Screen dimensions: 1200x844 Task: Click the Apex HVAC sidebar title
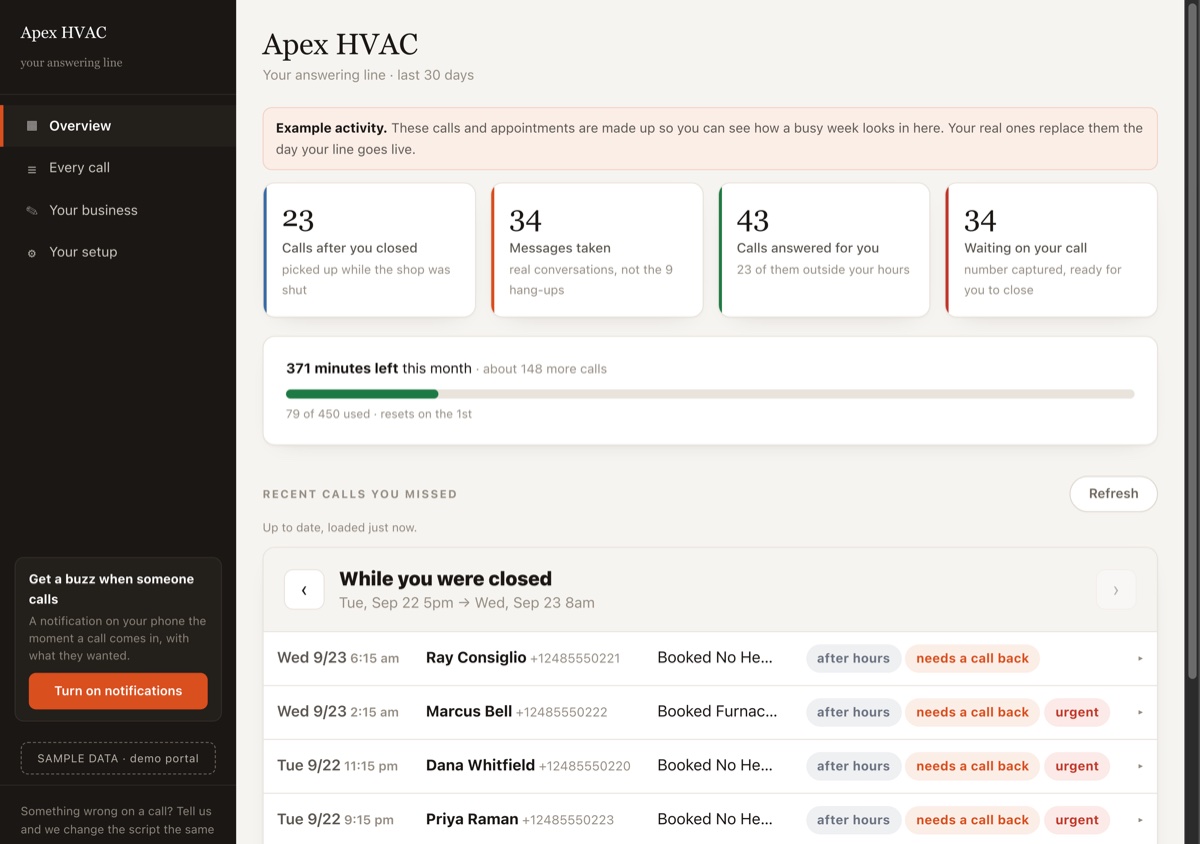coord(63,33)
